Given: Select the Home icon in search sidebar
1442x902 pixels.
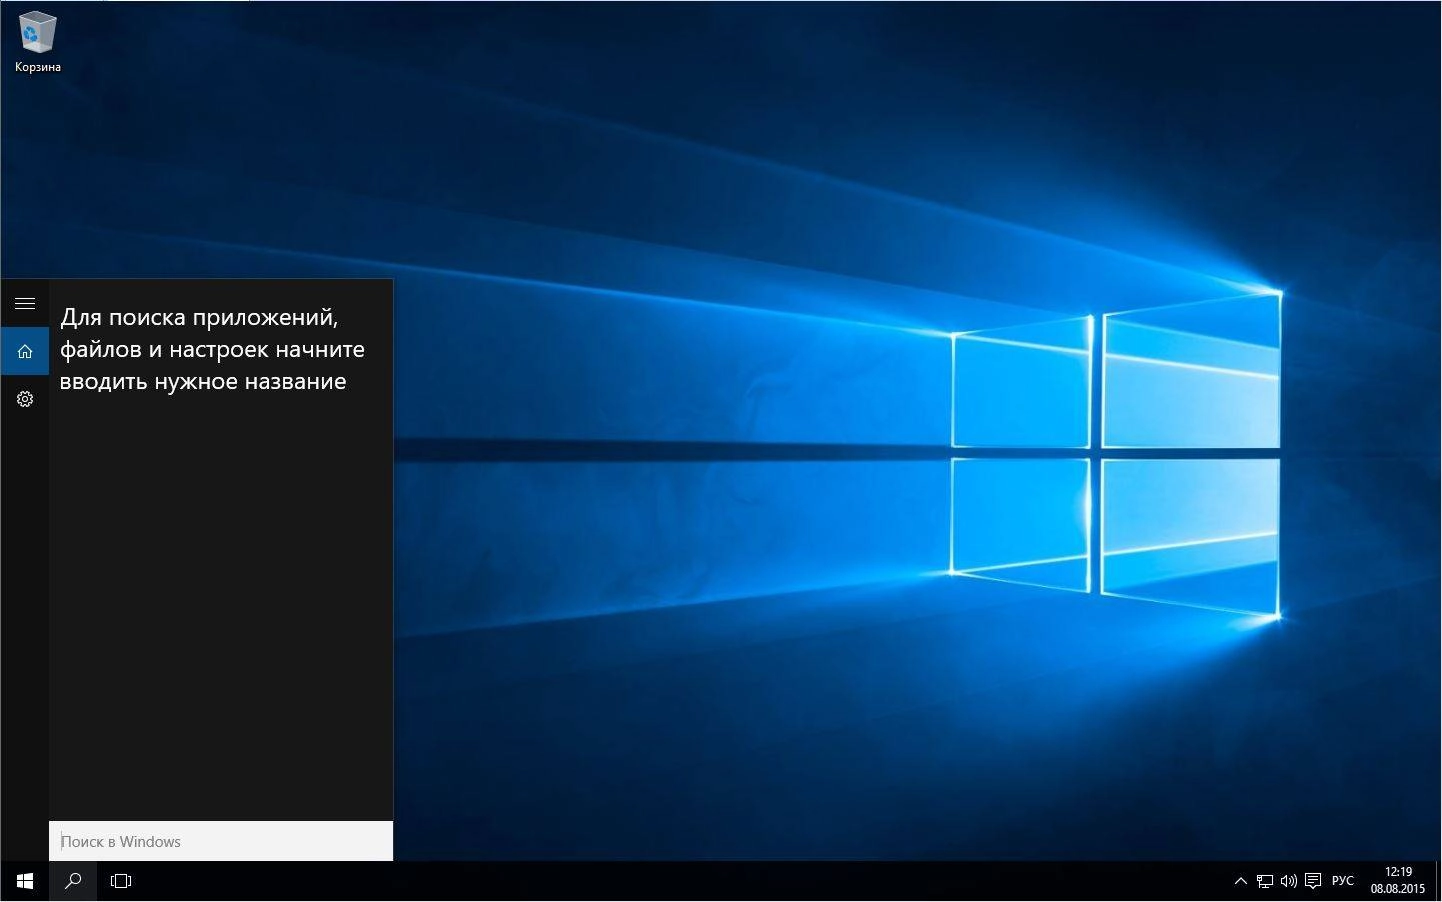Looking at the screenshot, I should [x=25, y=351].
